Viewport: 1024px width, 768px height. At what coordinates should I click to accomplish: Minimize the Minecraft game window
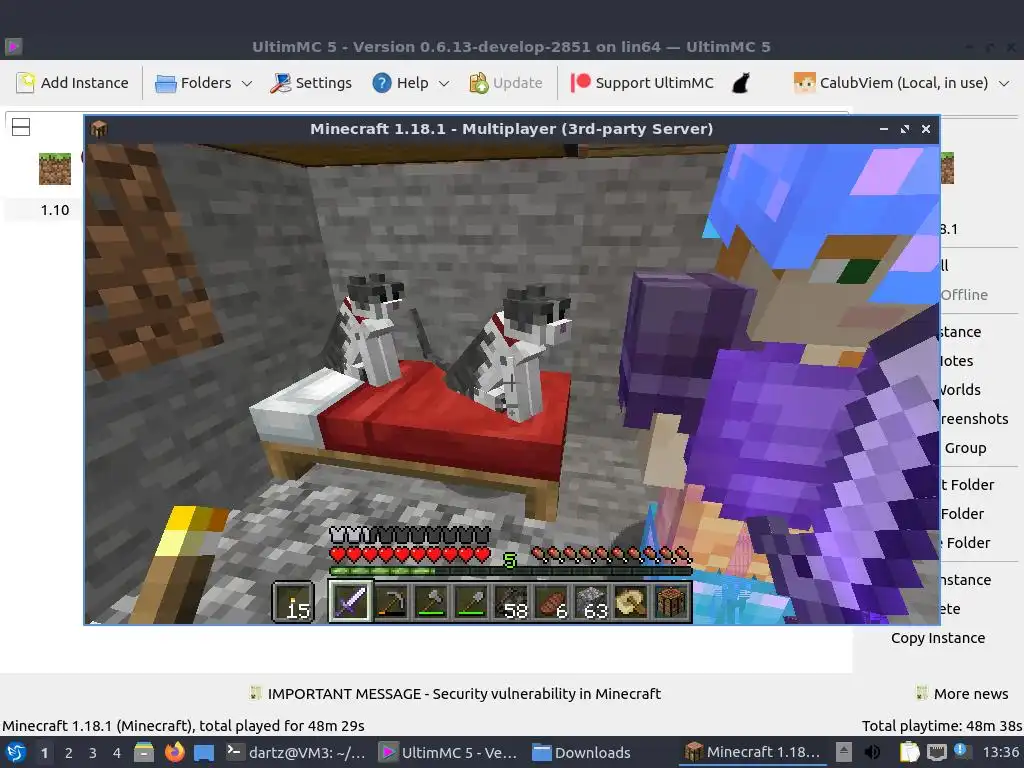pos(884,129)
